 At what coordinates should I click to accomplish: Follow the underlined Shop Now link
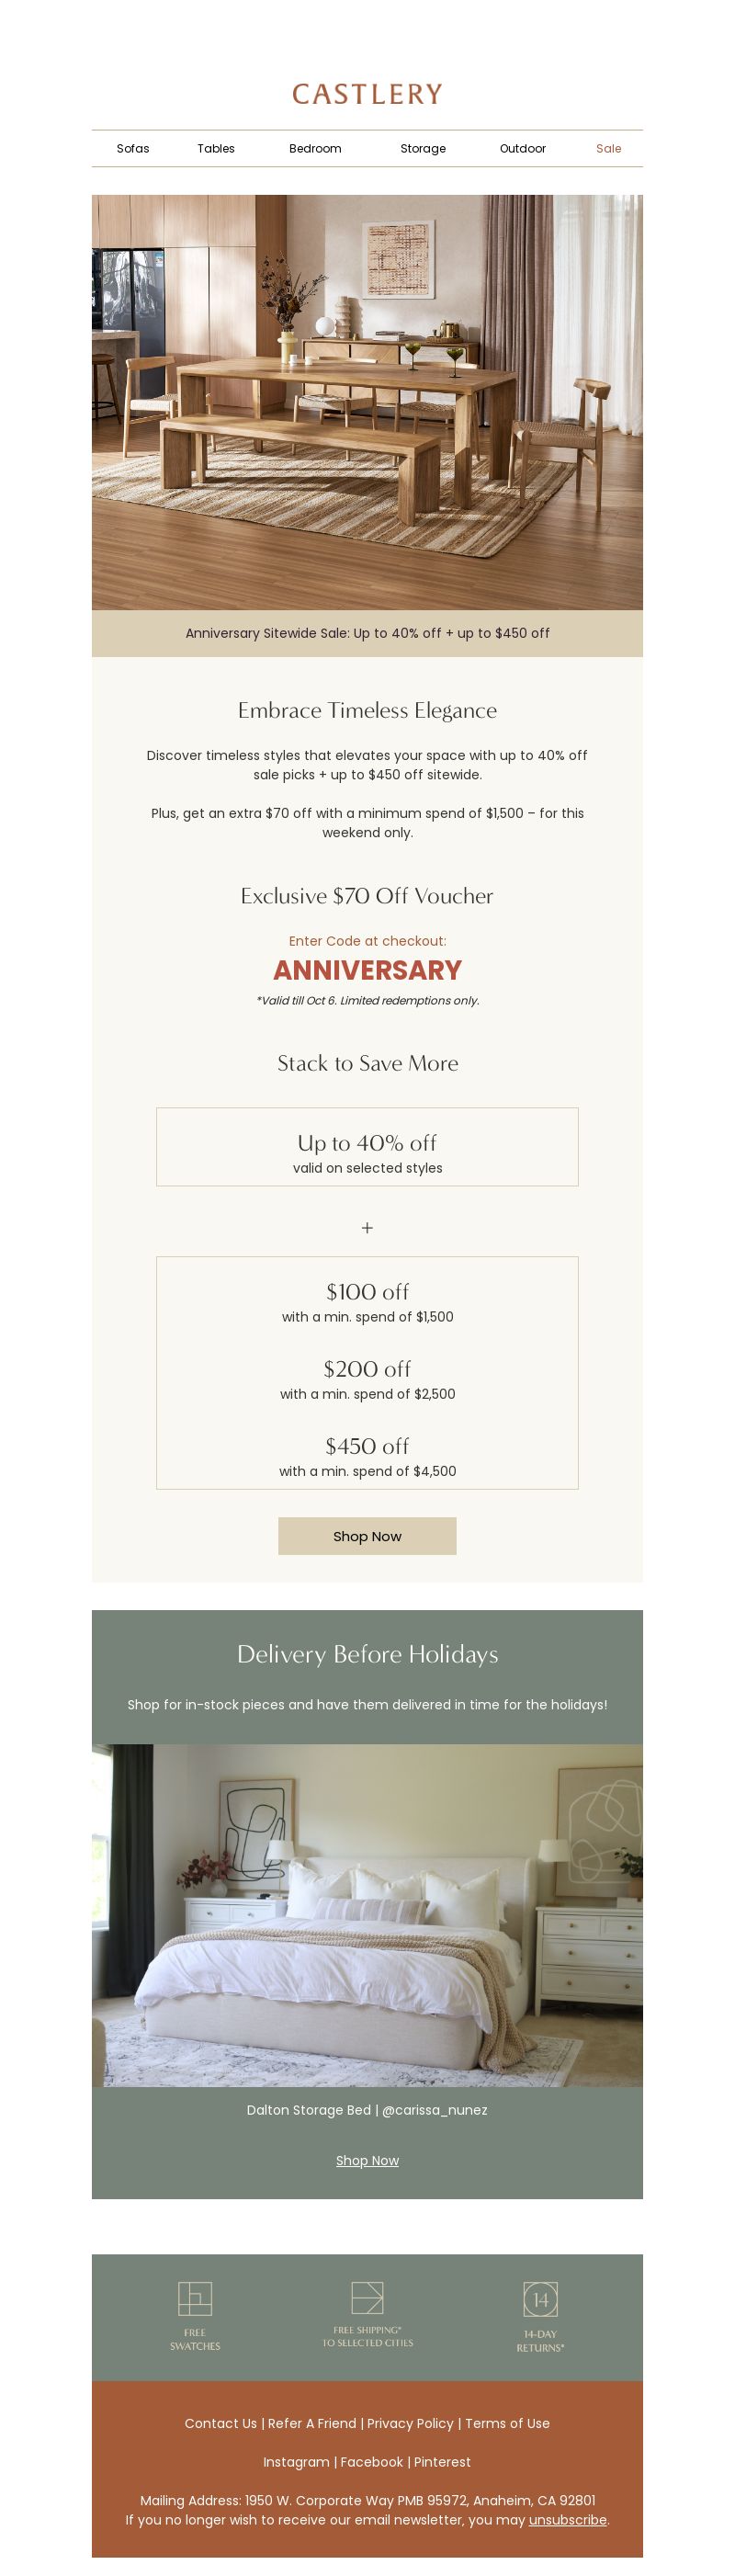point(367,2160)
